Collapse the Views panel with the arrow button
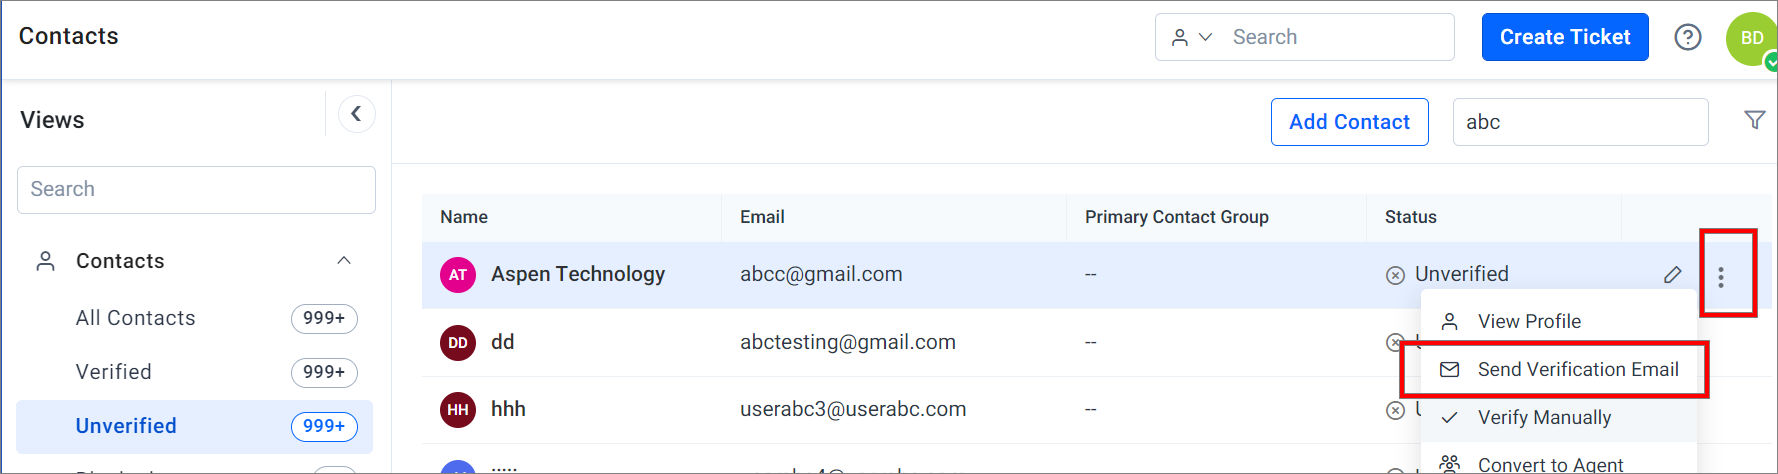Viewport: 1778px width, 474px height. point(356,114)
